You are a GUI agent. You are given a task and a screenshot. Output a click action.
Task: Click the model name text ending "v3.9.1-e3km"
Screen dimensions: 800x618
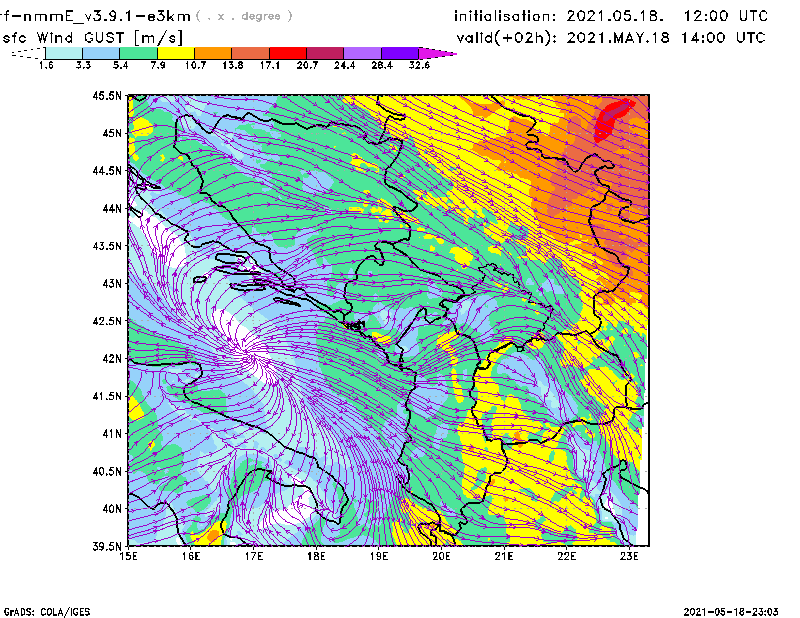(x=95, y=16)
